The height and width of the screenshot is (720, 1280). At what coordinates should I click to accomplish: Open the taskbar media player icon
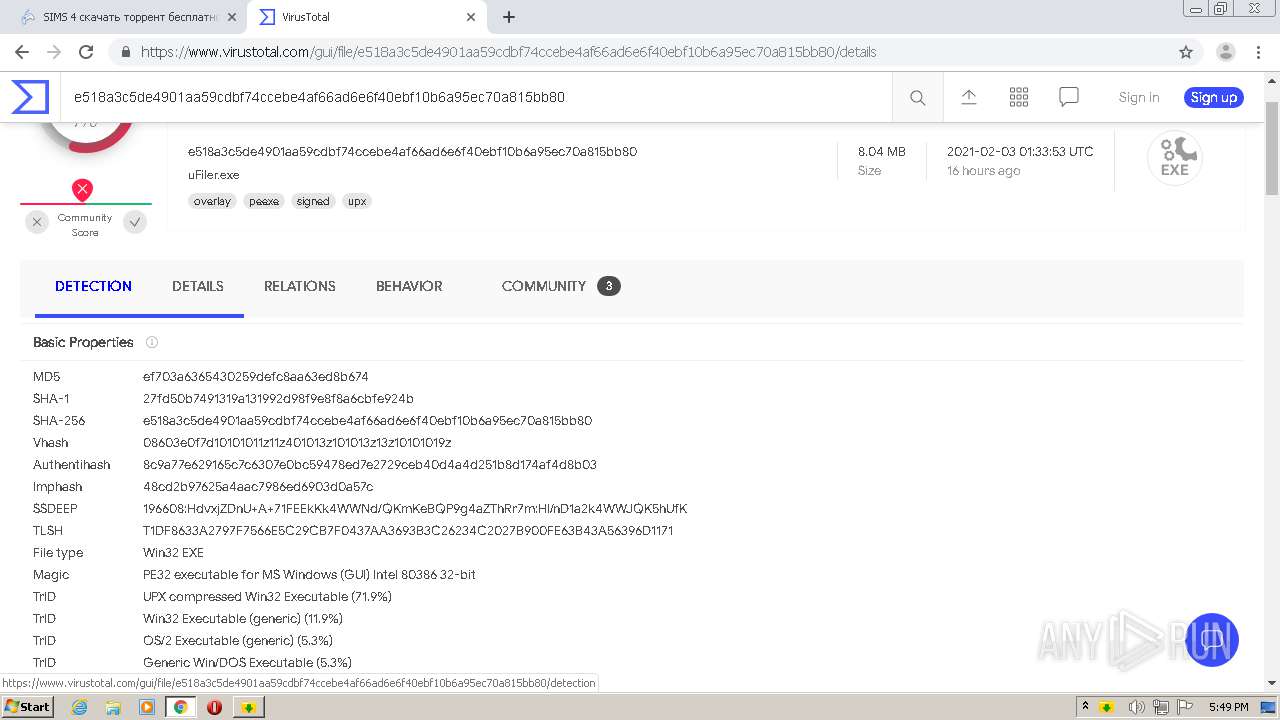pos(147,707)
